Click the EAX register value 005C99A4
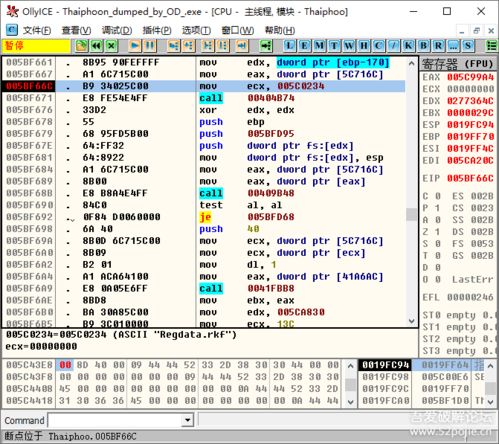The height and width of the screenshot is (444, 499). pos(470,77)
